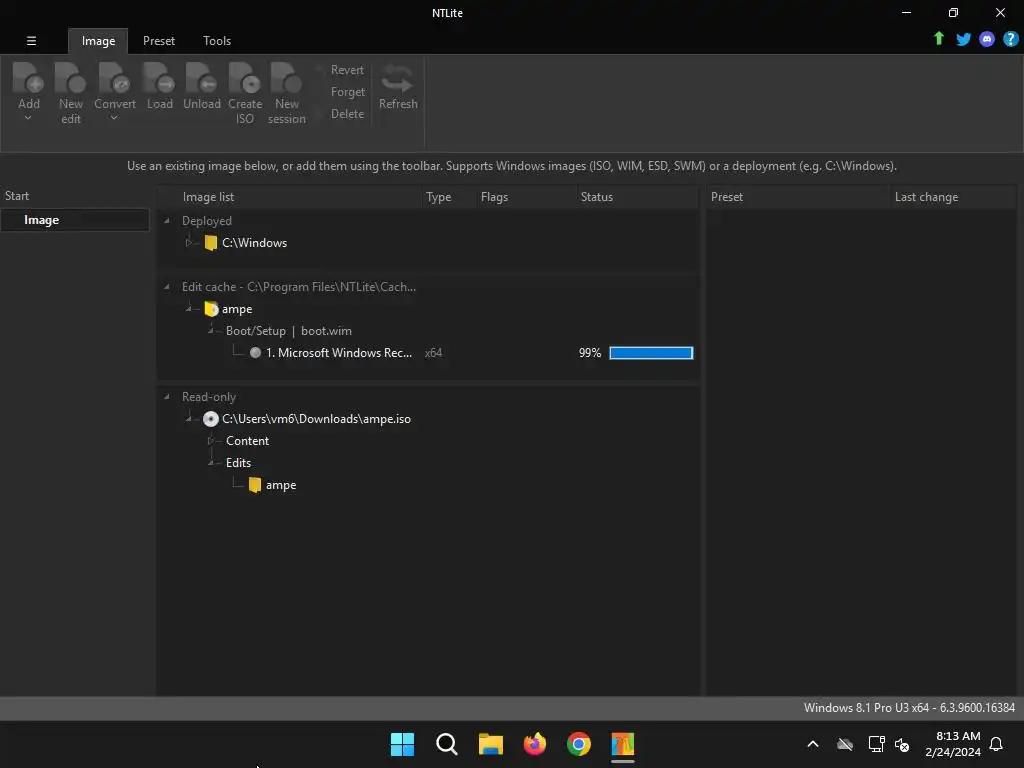This screenshot has height=768, width=1024.
Task: Launch Chrome from the taskbar
Action: point(579,744)
